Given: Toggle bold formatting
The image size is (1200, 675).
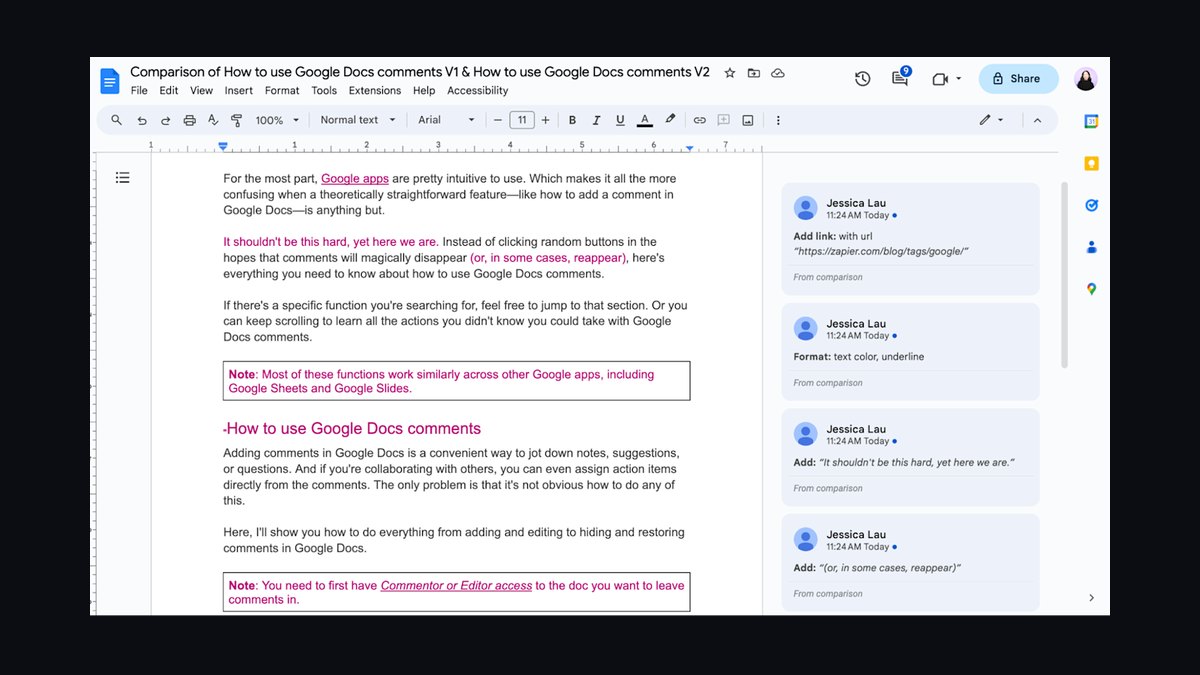Looking at the screenshot, I should [573, 120].
